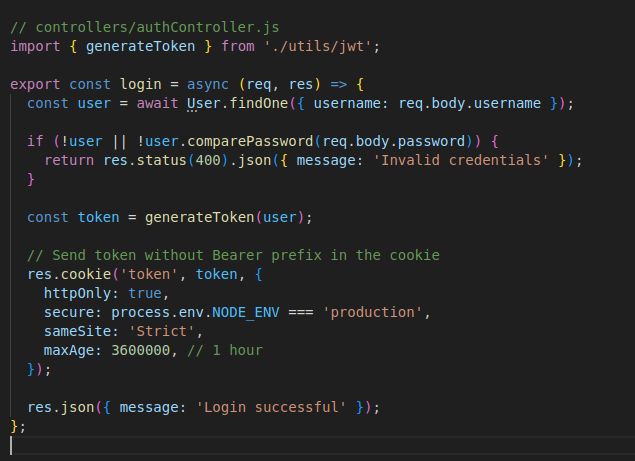Click 'cookie' in res.cookie call
The width and height of the screenshot is (635, 461).
(x=86, y=274)
